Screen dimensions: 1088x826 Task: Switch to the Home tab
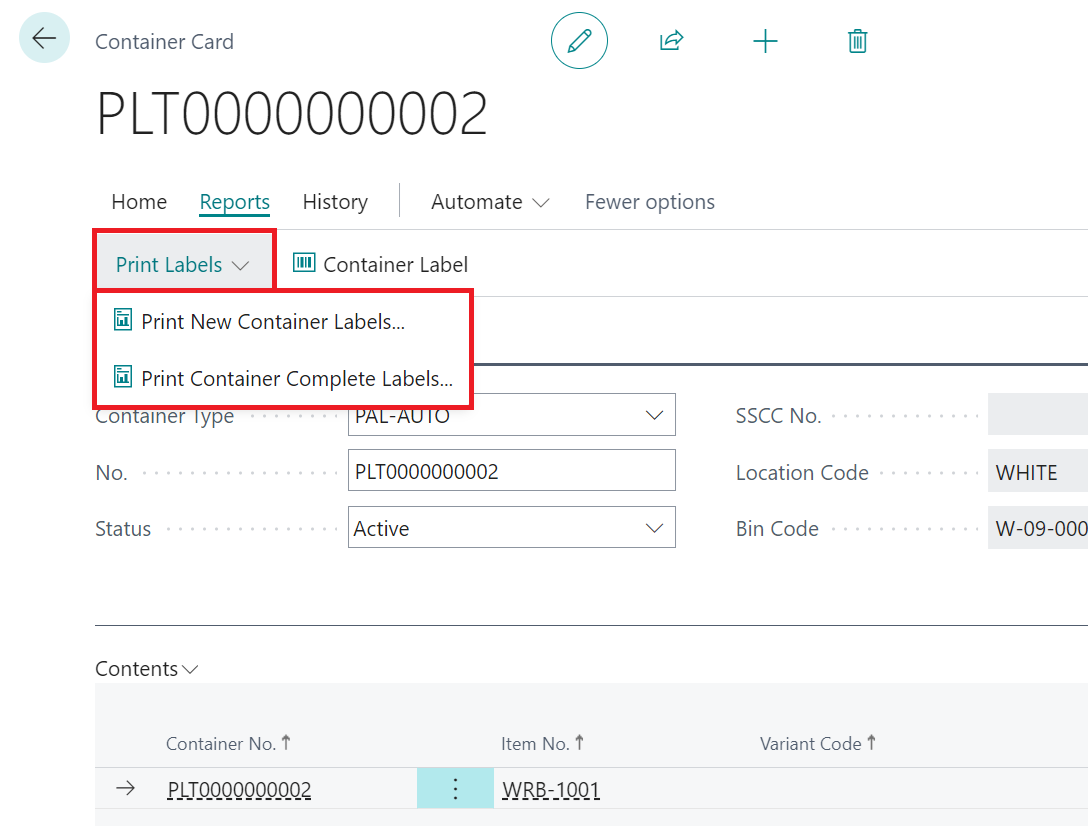point(139,201)
